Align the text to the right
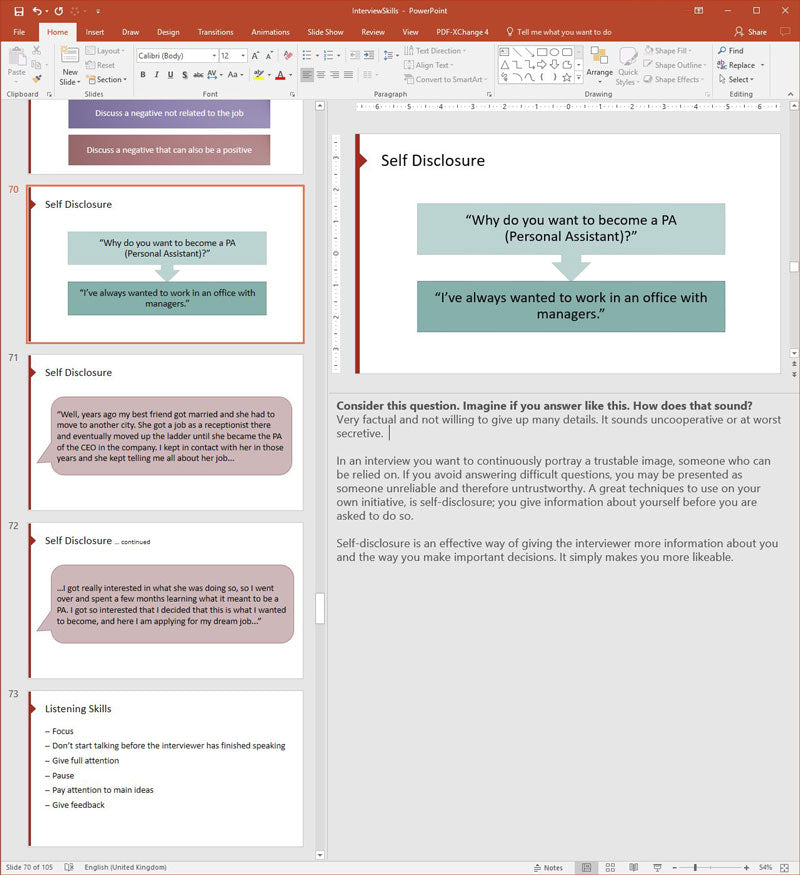 (334, 74)
